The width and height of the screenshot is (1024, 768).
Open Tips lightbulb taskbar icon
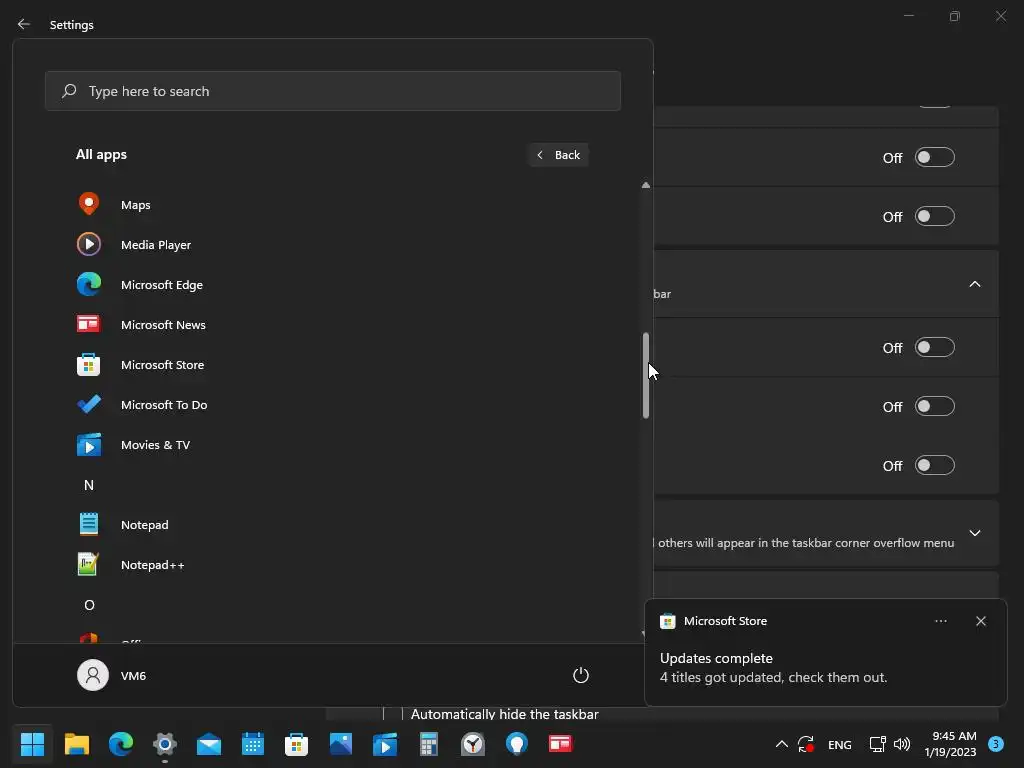[517, 744]
